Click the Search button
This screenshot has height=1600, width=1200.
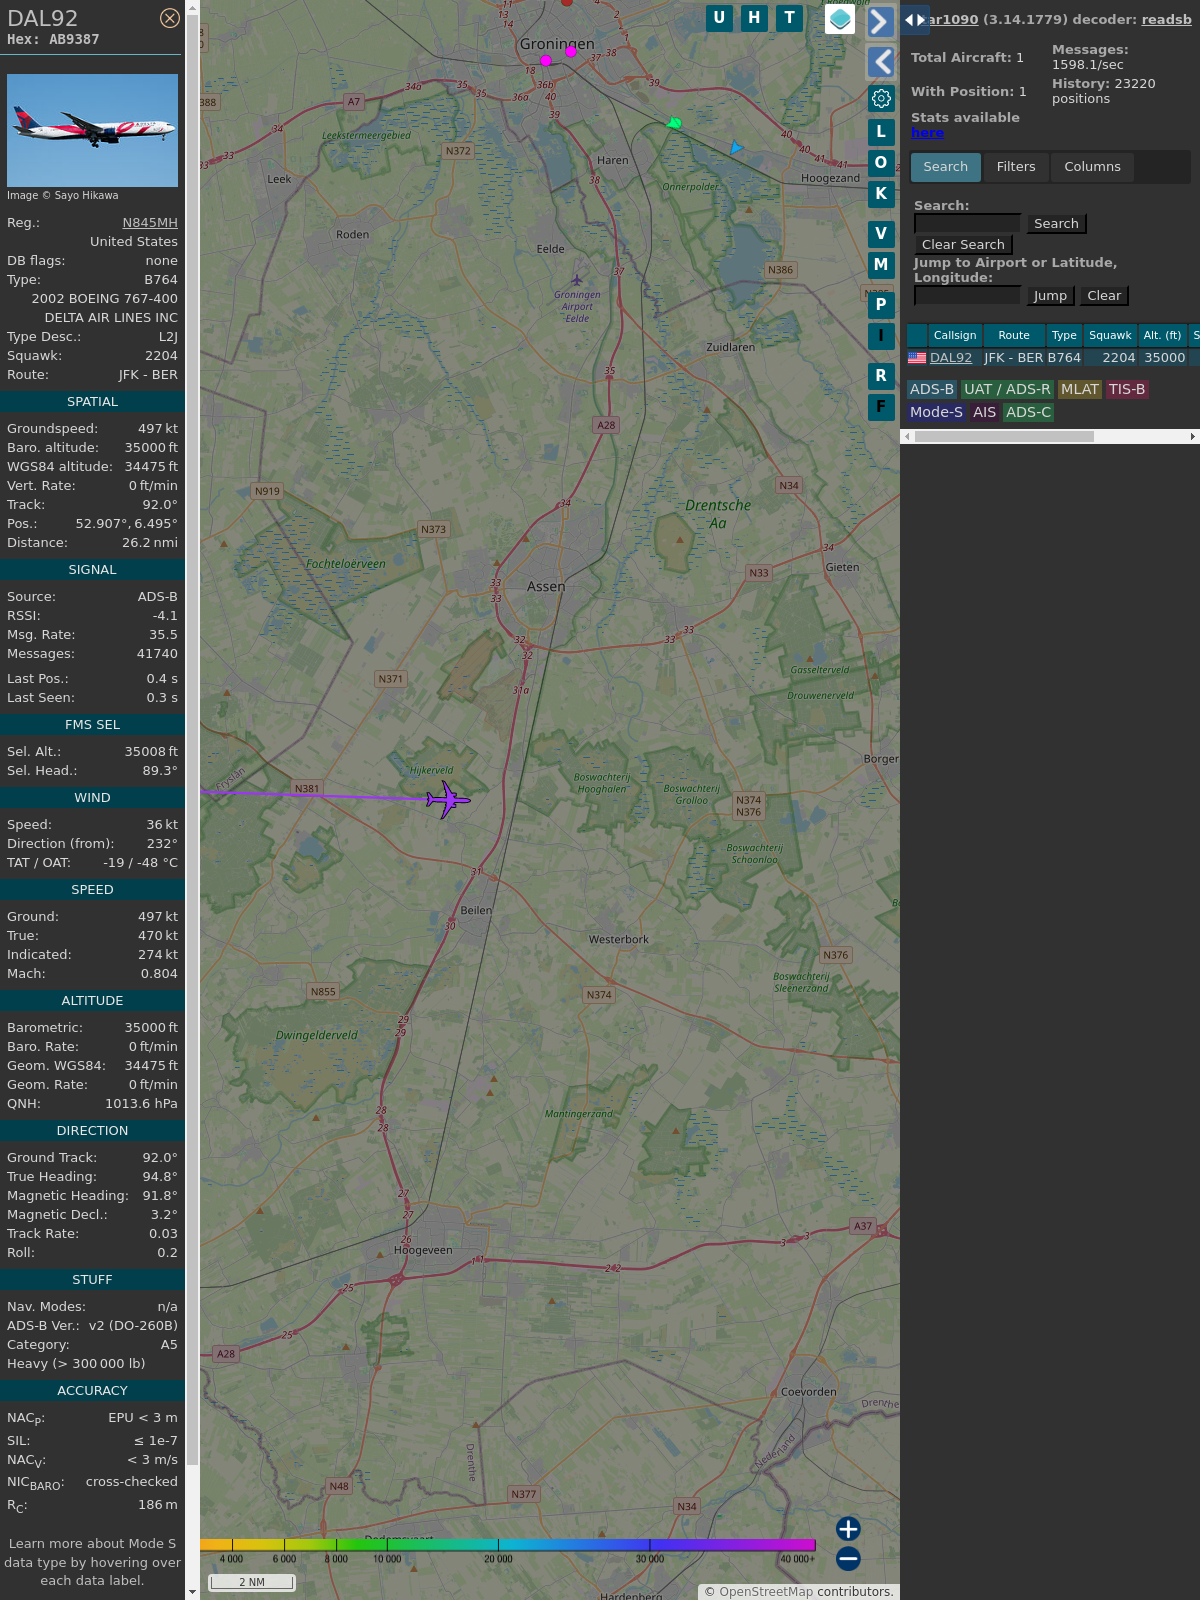coord(1056,224)
